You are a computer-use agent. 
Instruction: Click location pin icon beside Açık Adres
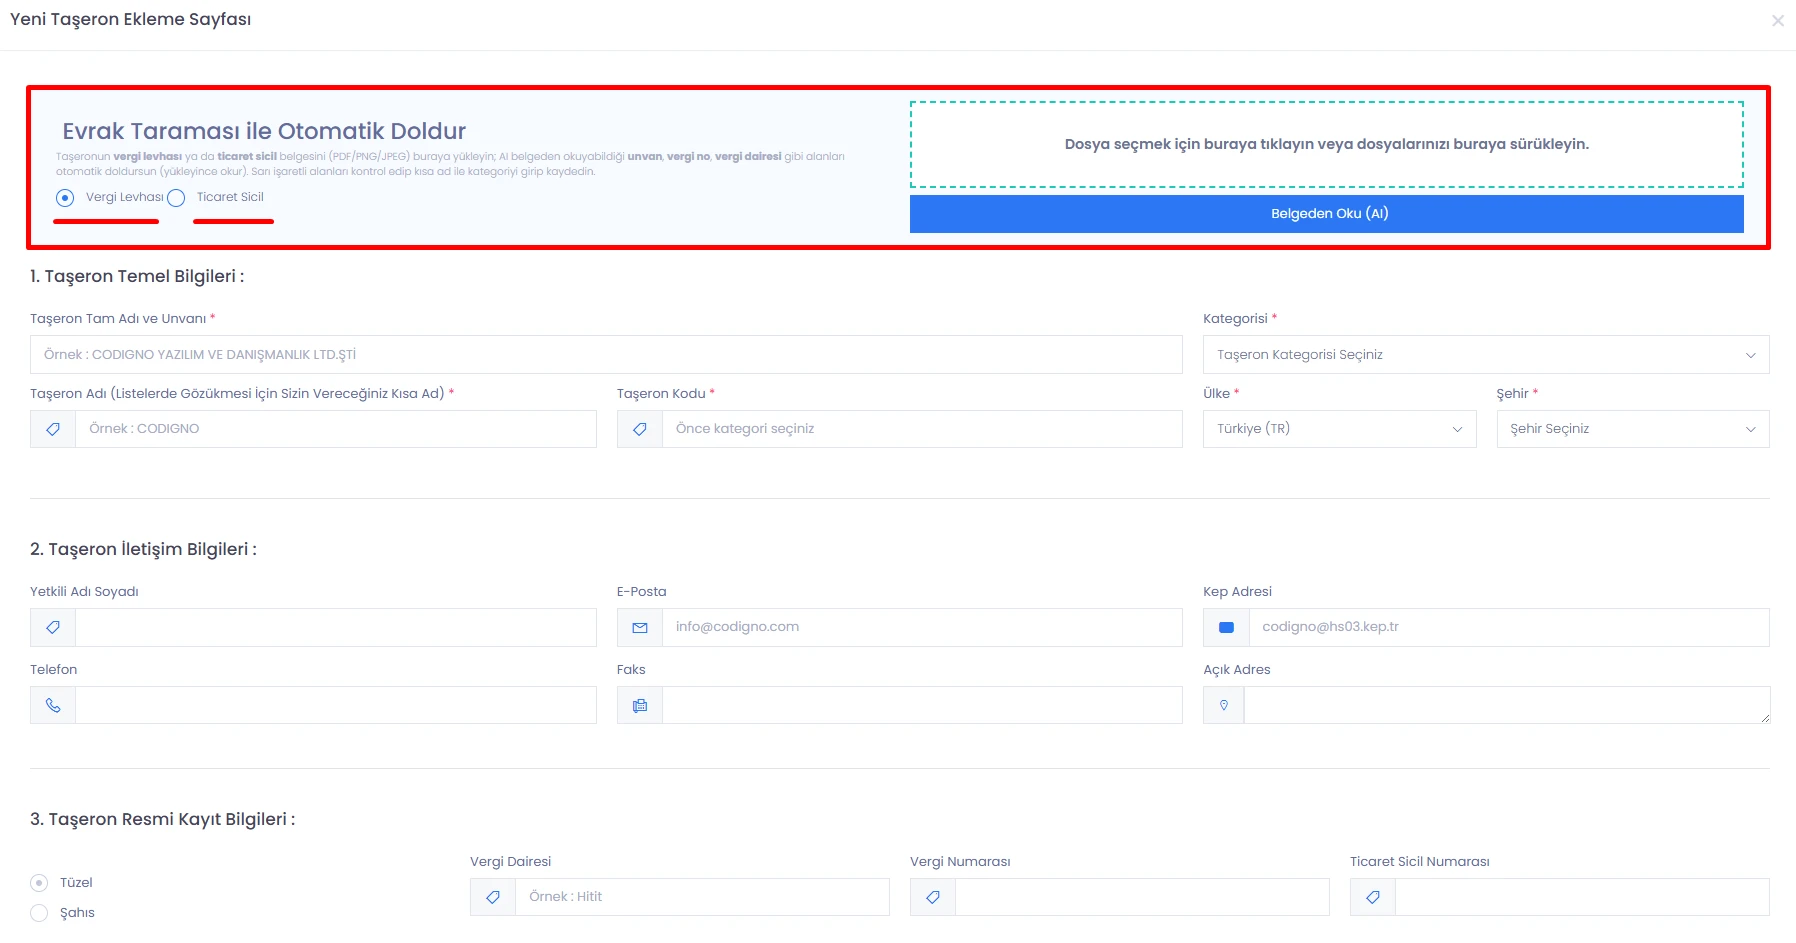click(1224, 705)
